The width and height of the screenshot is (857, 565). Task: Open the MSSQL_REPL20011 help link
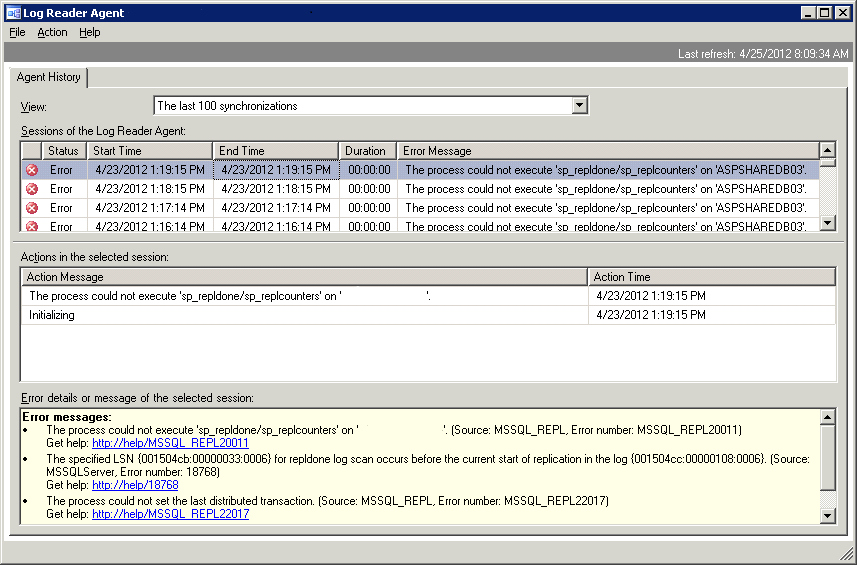click(170, 443)
